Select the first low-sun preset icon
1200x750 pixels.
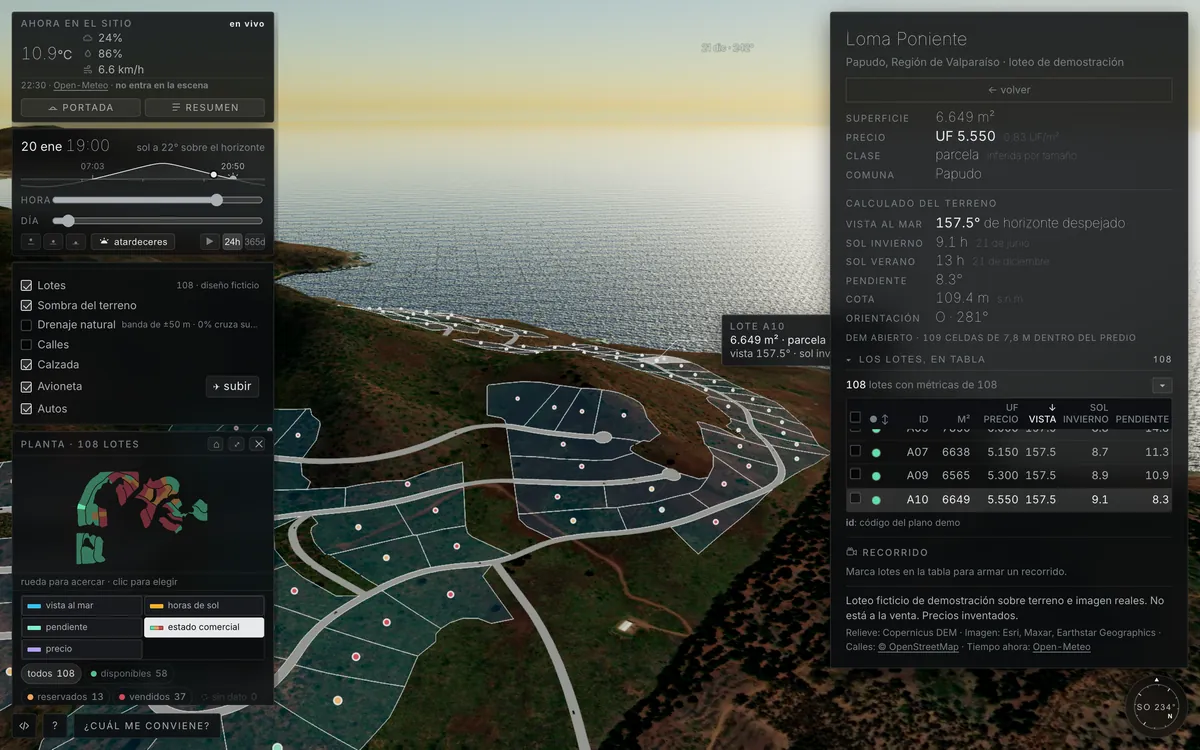pyautogui.click(x=30, y=242)
